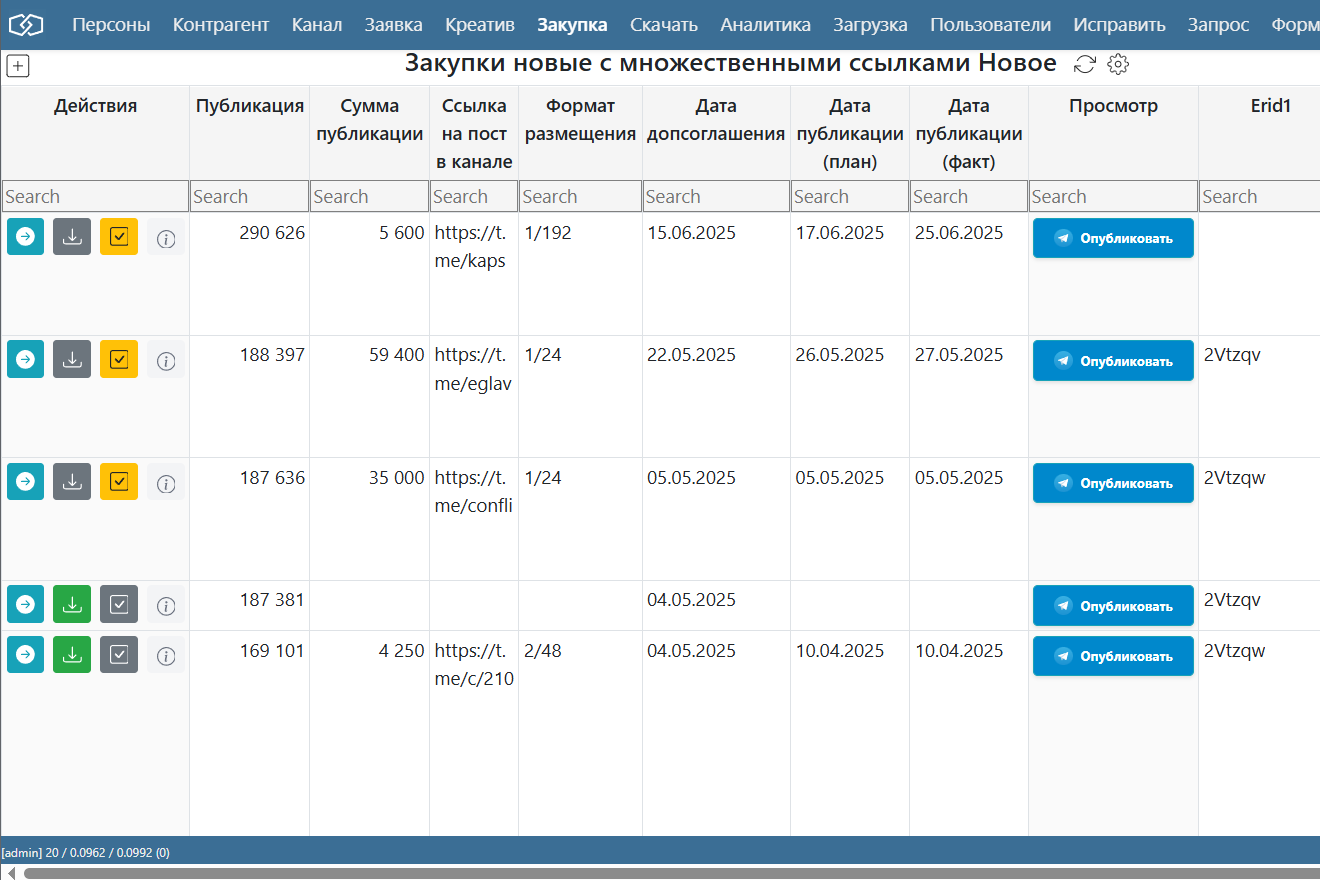Navigate to Аналитика
This screenshot has width=1320, height=880.
pos(766,25)
